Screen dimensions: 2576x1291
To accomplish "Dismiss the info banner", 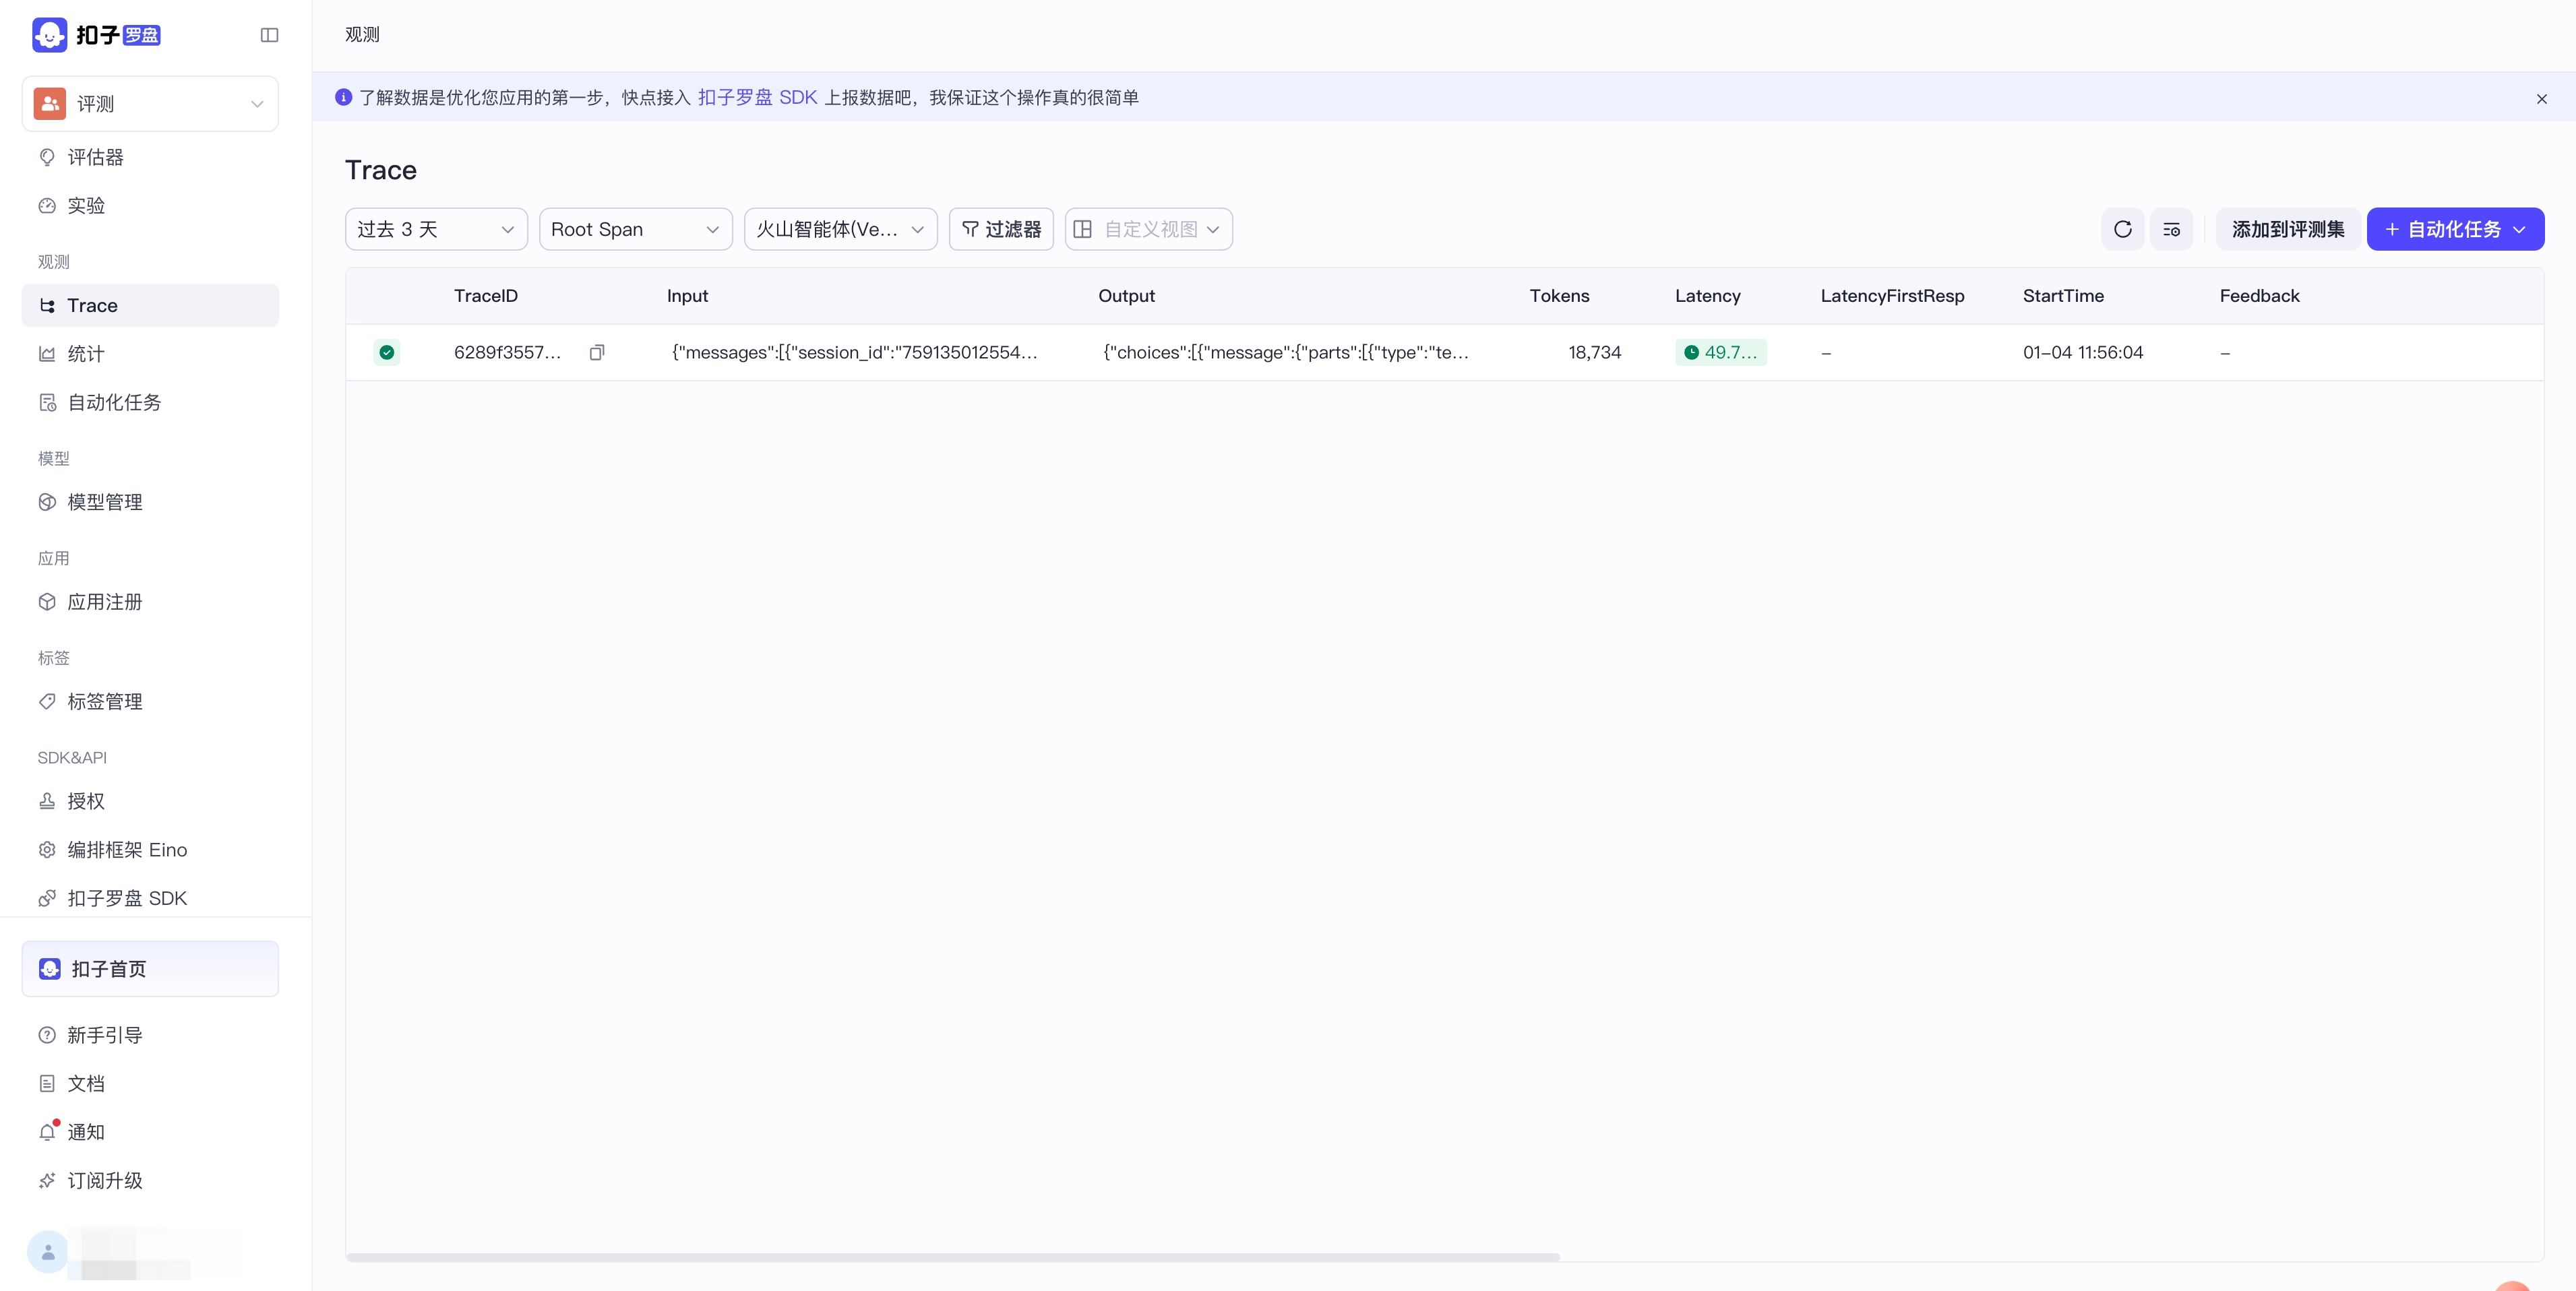I will pyautogui.click(x=2541, y=98).
